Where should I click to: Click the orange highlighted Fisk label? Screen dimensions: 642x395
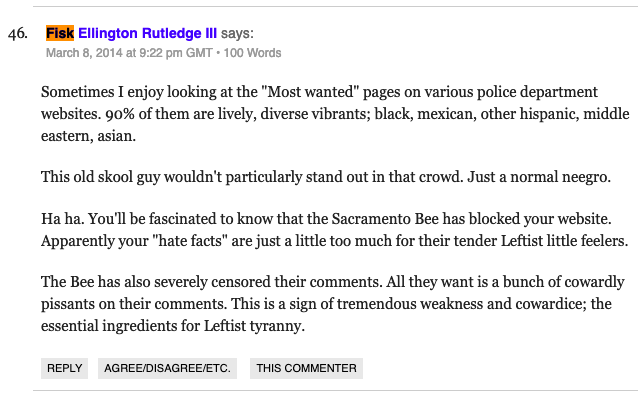click(x=60, y=33)
